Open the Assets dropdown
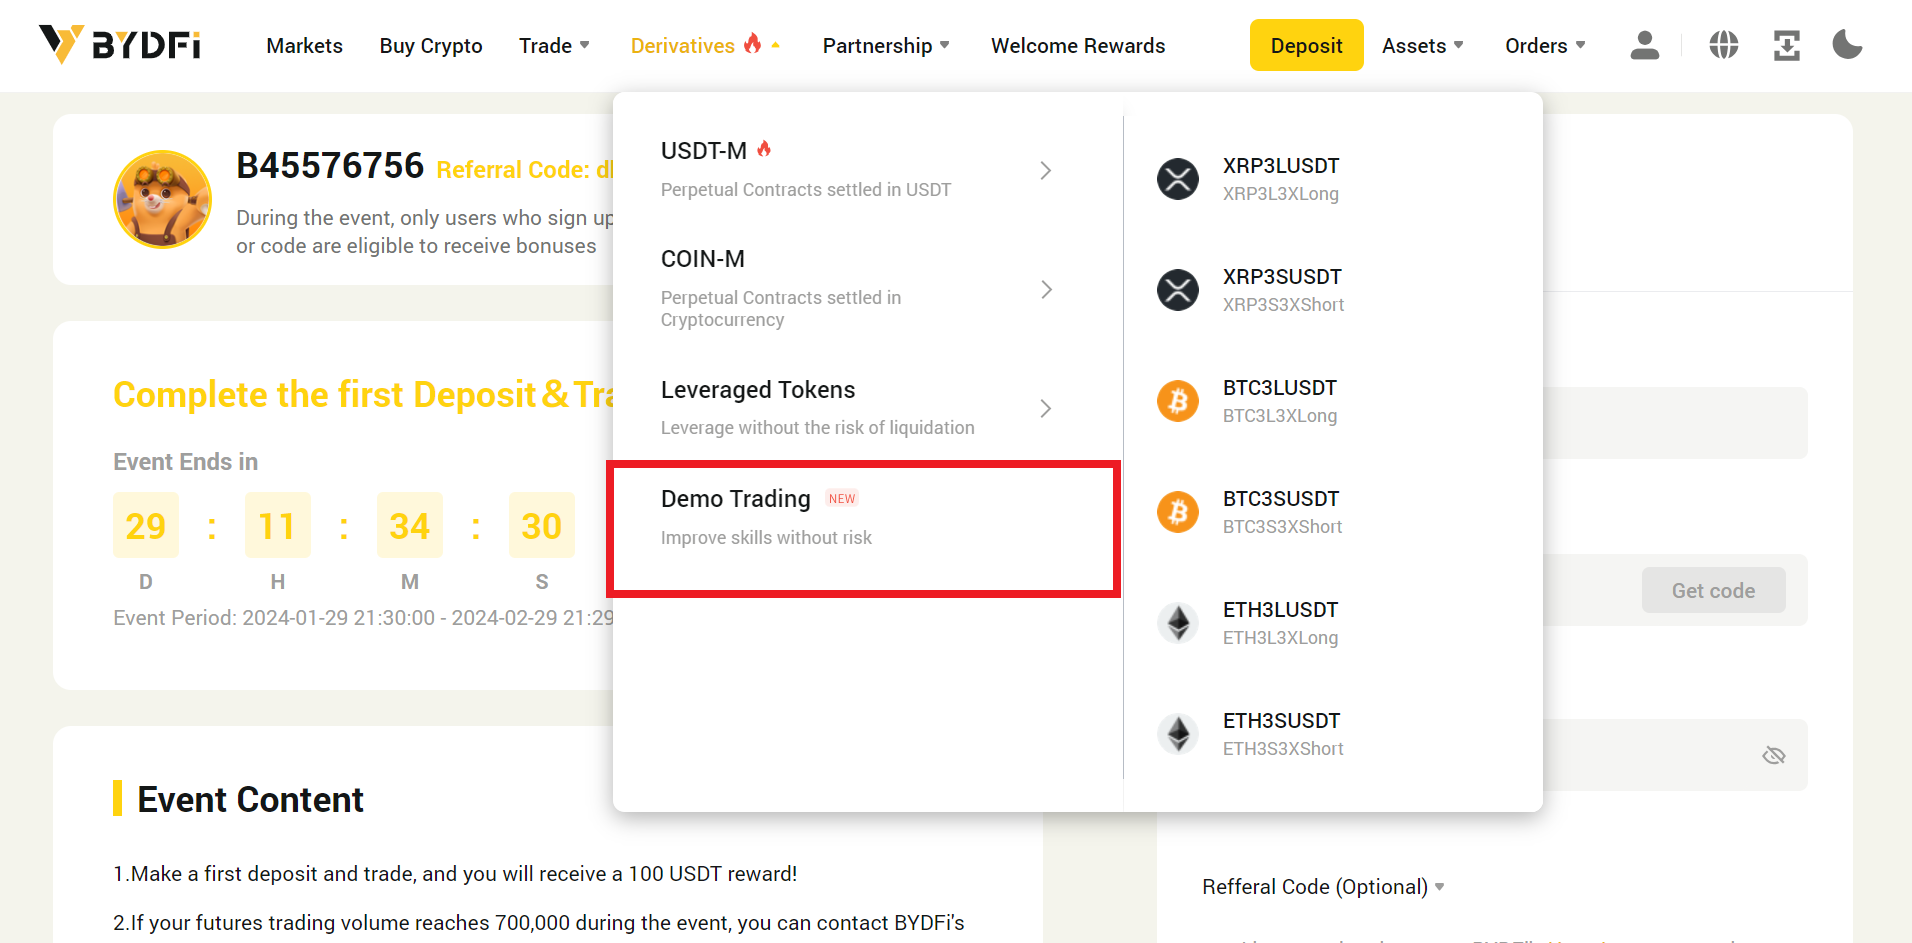This screenshot has width=1912, height=943. (x=1423, y=46)
